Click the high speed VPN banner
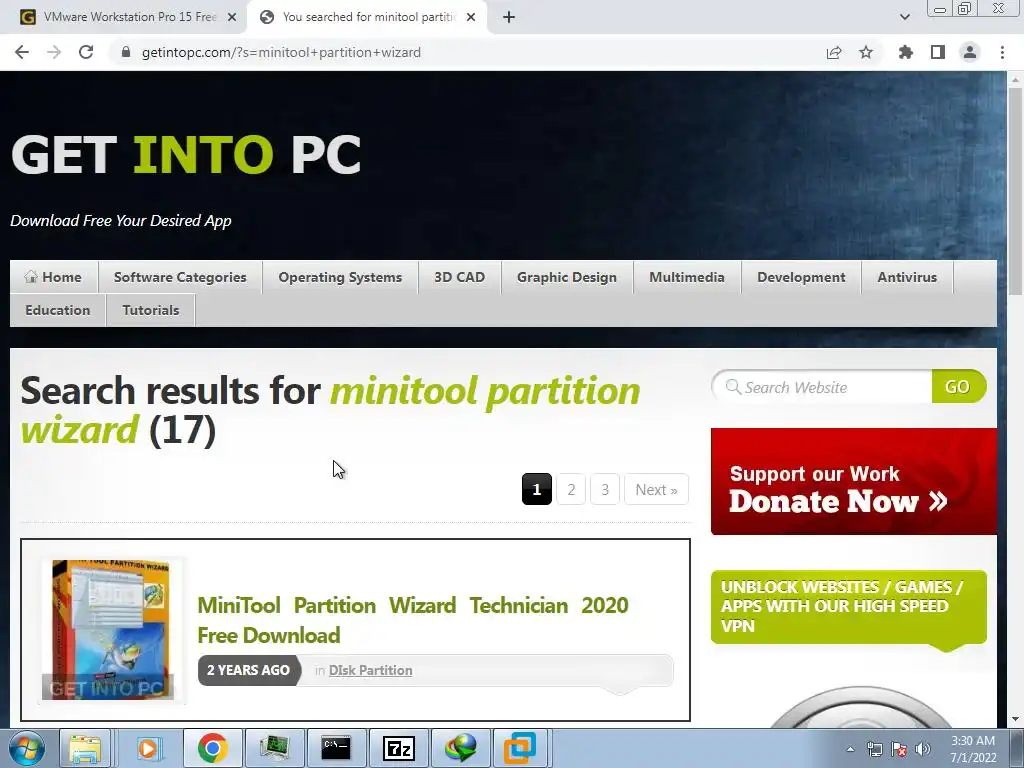1024x768 pixels. tap(848, 607)
